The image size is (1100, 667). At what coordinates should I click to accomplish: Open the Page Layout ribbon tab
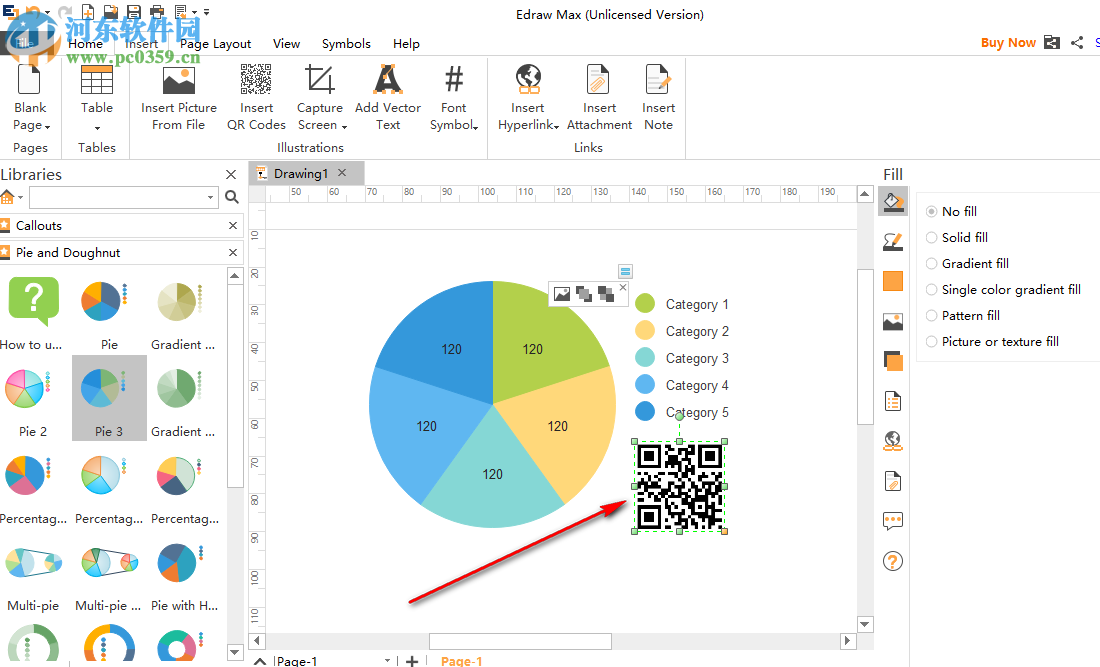pos(215,43)
